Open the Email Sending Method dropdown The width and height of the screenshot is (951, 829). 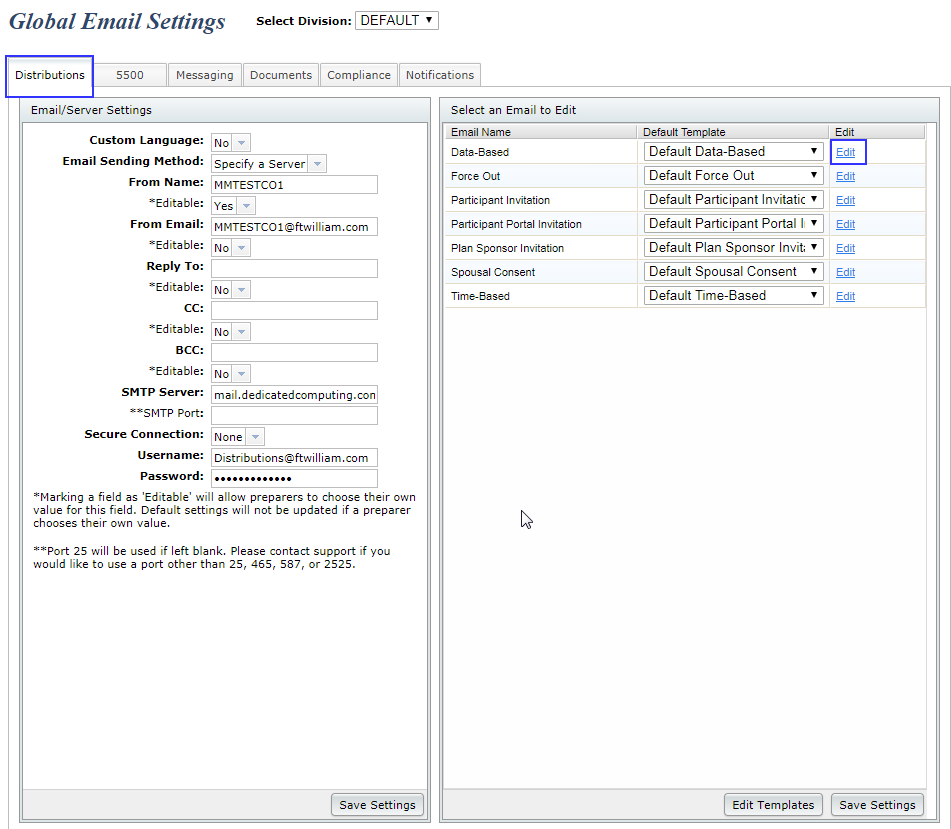click(268, 164)
